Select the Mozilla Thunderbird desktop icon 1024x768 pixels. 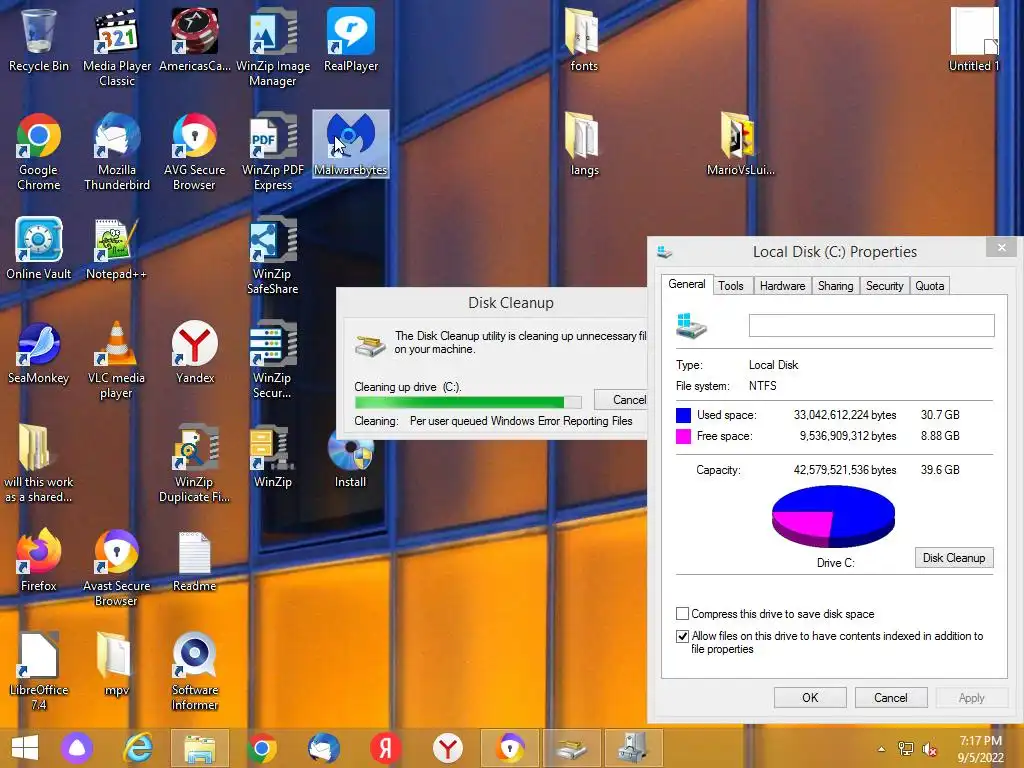click(117, 152)
